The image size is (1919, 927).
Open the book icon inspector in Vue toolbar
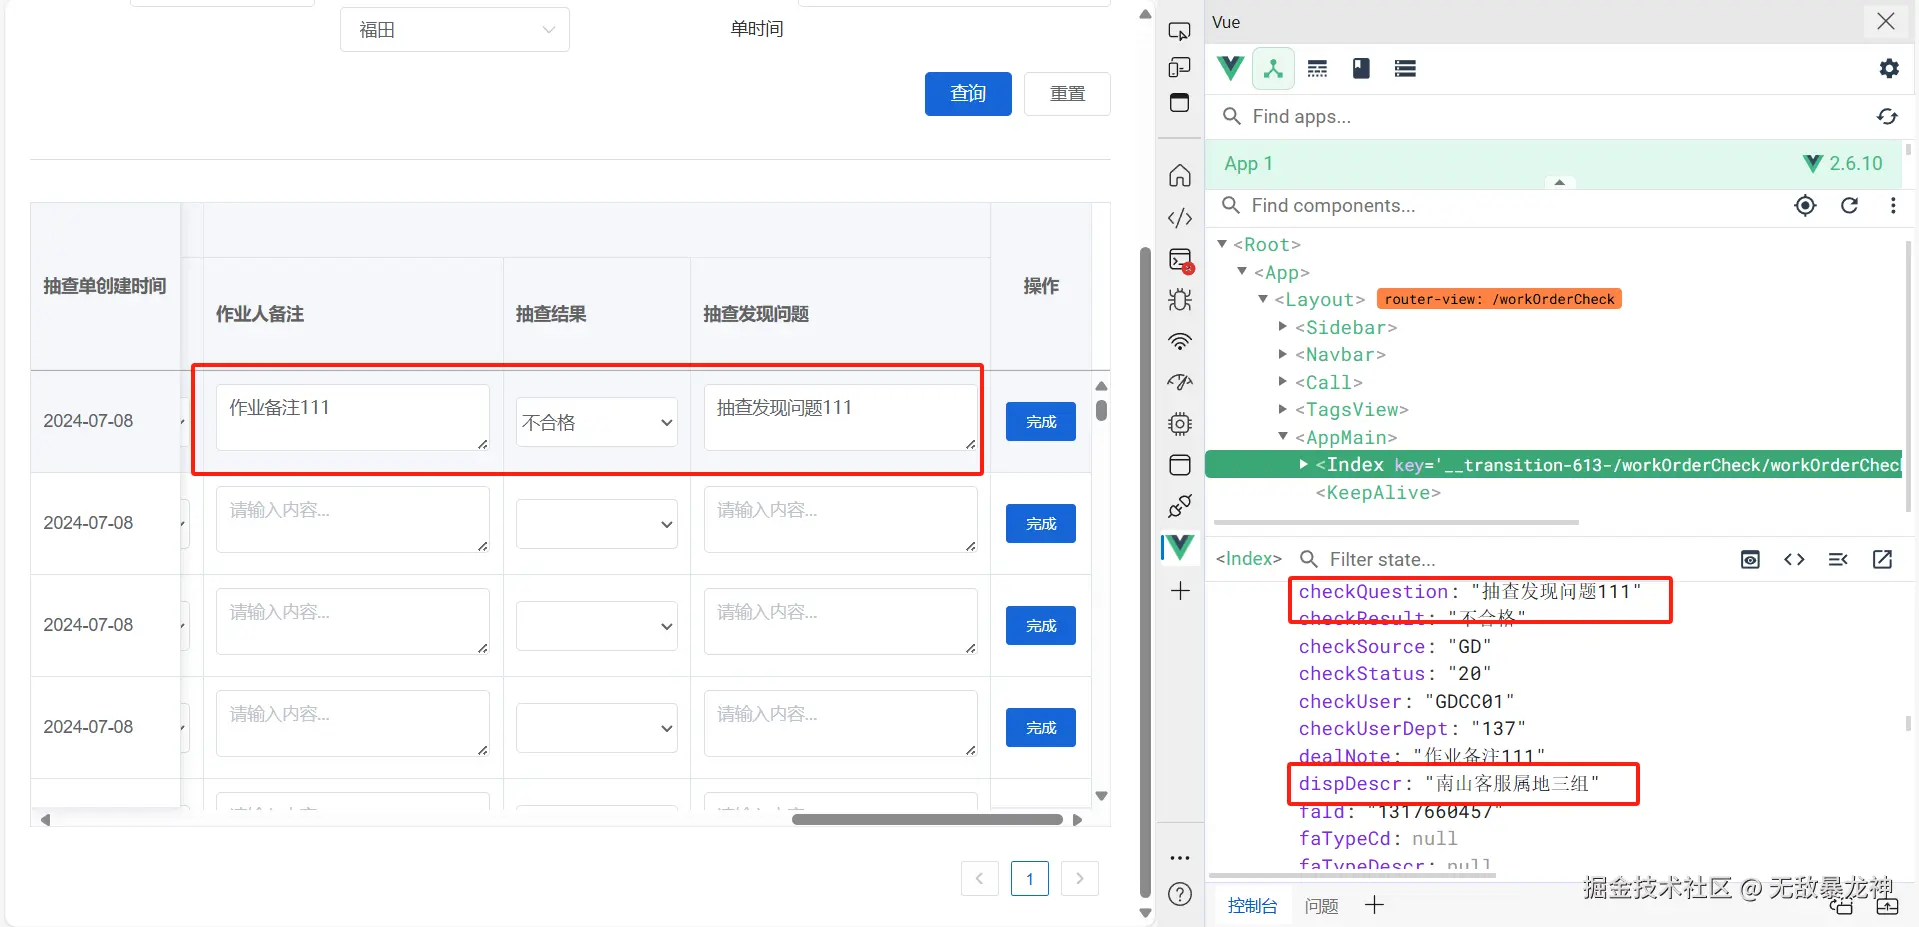1361,68
